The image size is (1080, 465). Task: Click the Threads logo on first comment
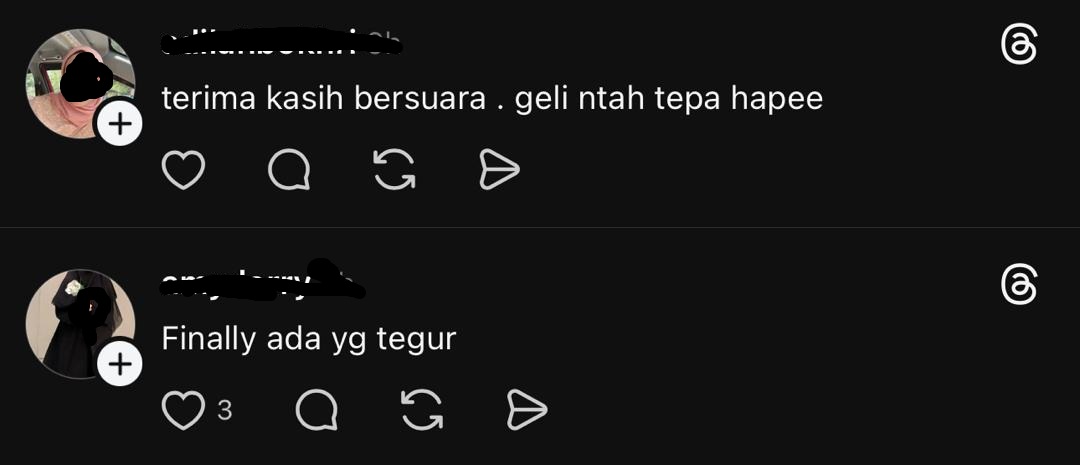pyautogui.click(x=1019, y=43)
